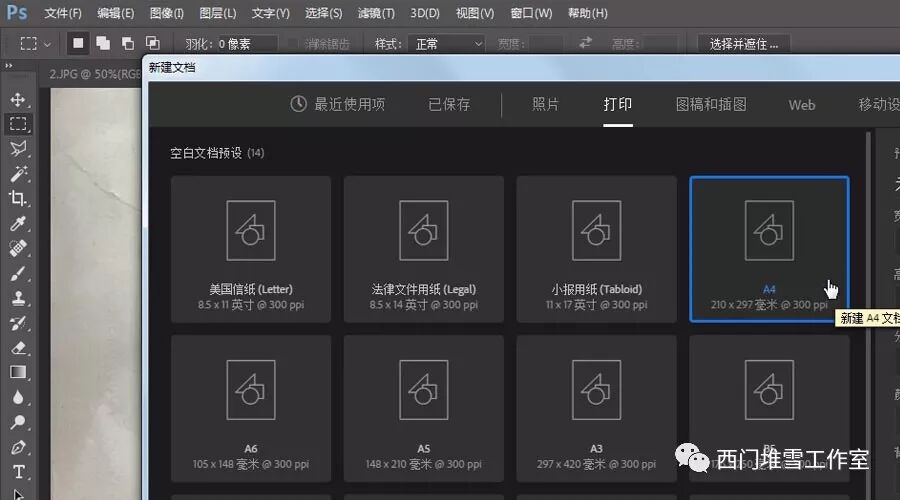Click the Photoshop Ps logo

click(x=16, y=12)
